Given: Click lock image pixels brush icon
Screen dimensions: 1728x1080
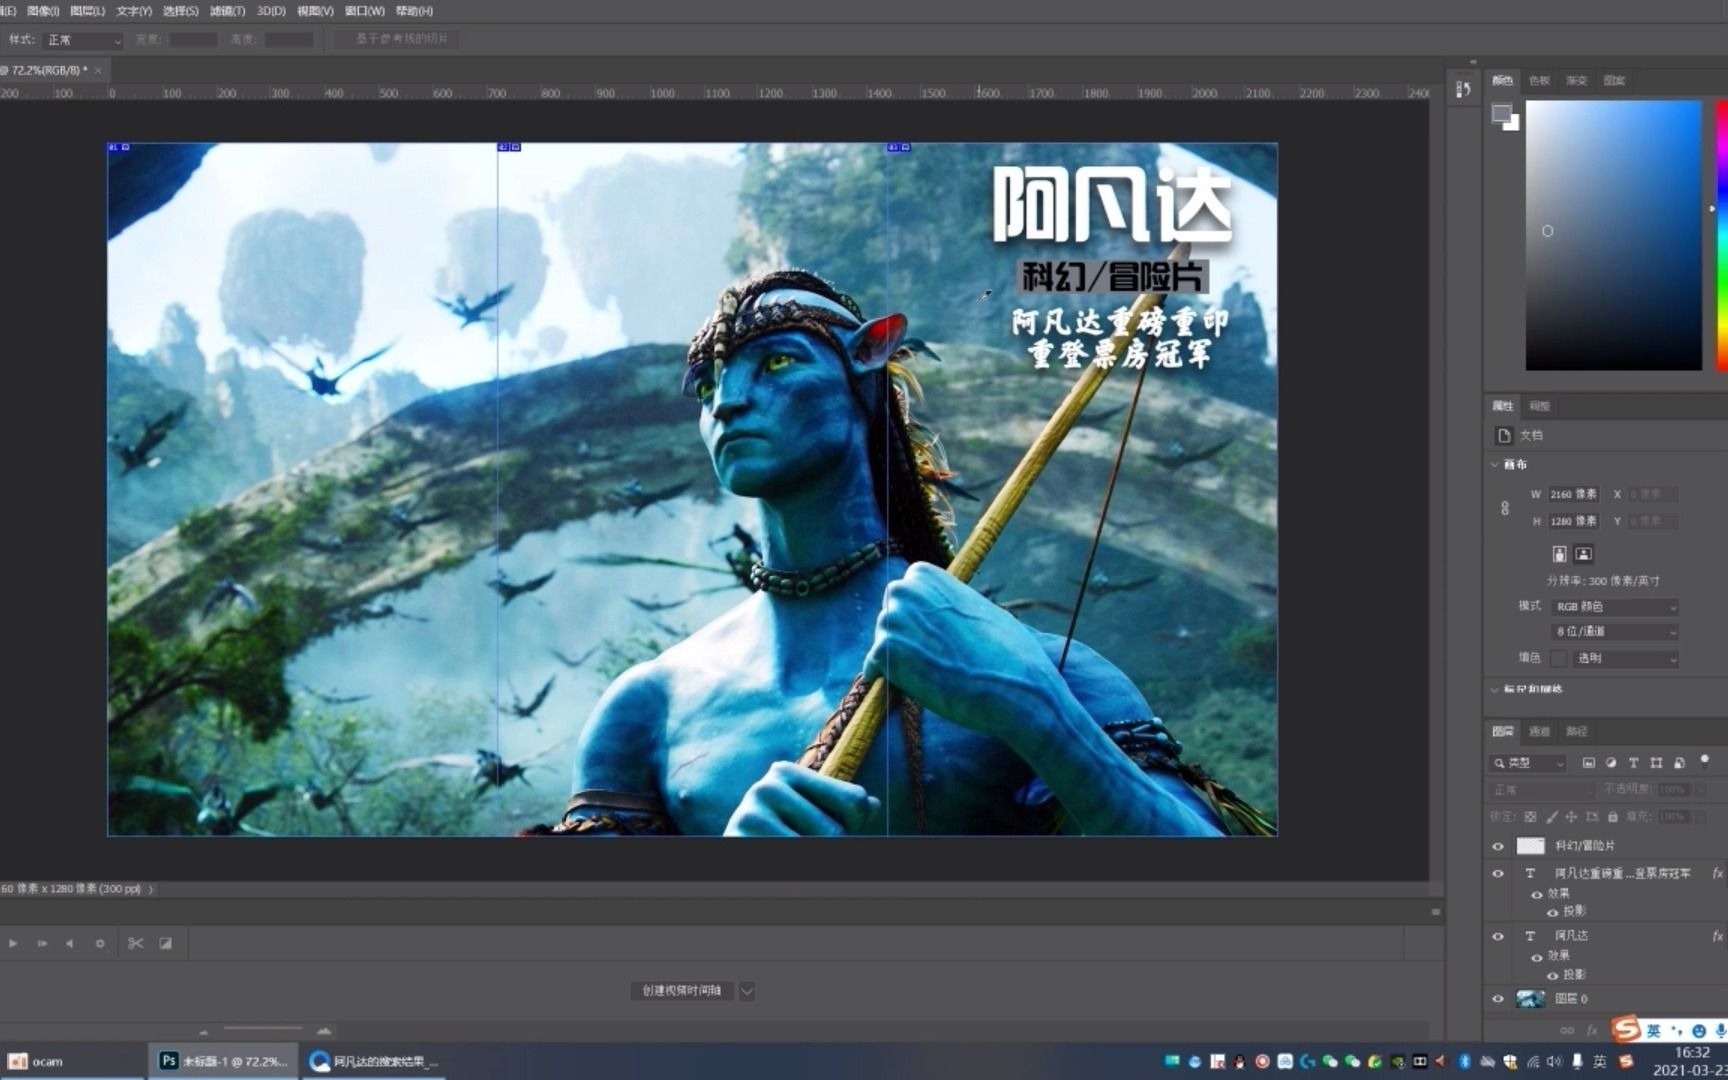Looking at the screenshot, I should 1552,817.
